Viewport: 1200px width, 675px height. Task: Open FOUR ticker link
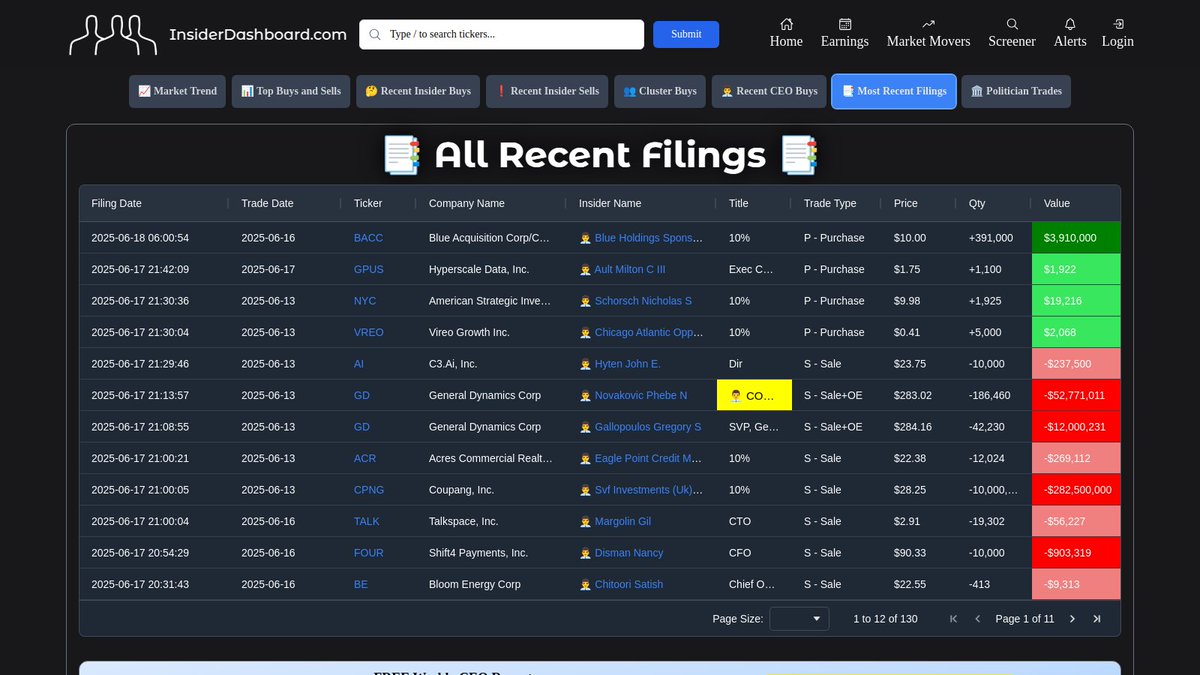point(368,553)
